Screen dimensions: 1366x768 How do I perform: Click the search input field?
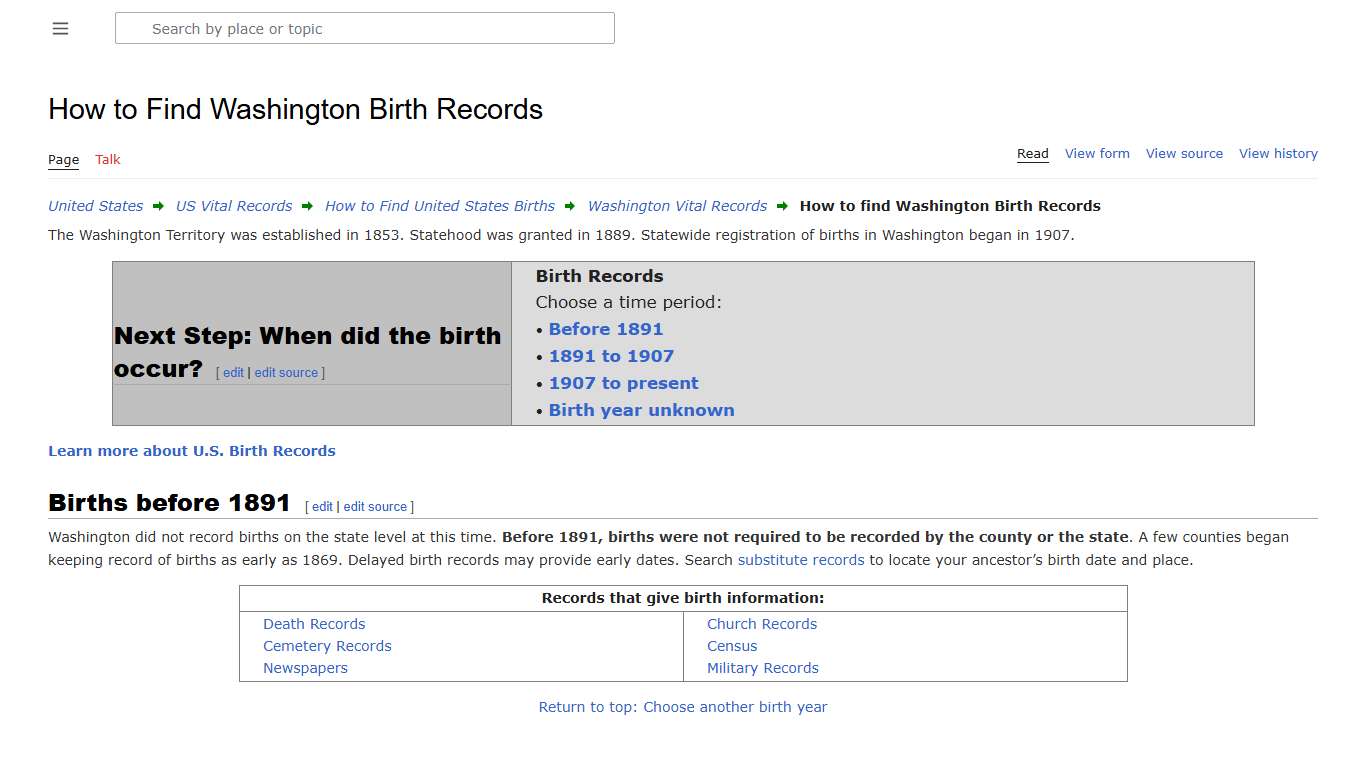coord(364,28)
